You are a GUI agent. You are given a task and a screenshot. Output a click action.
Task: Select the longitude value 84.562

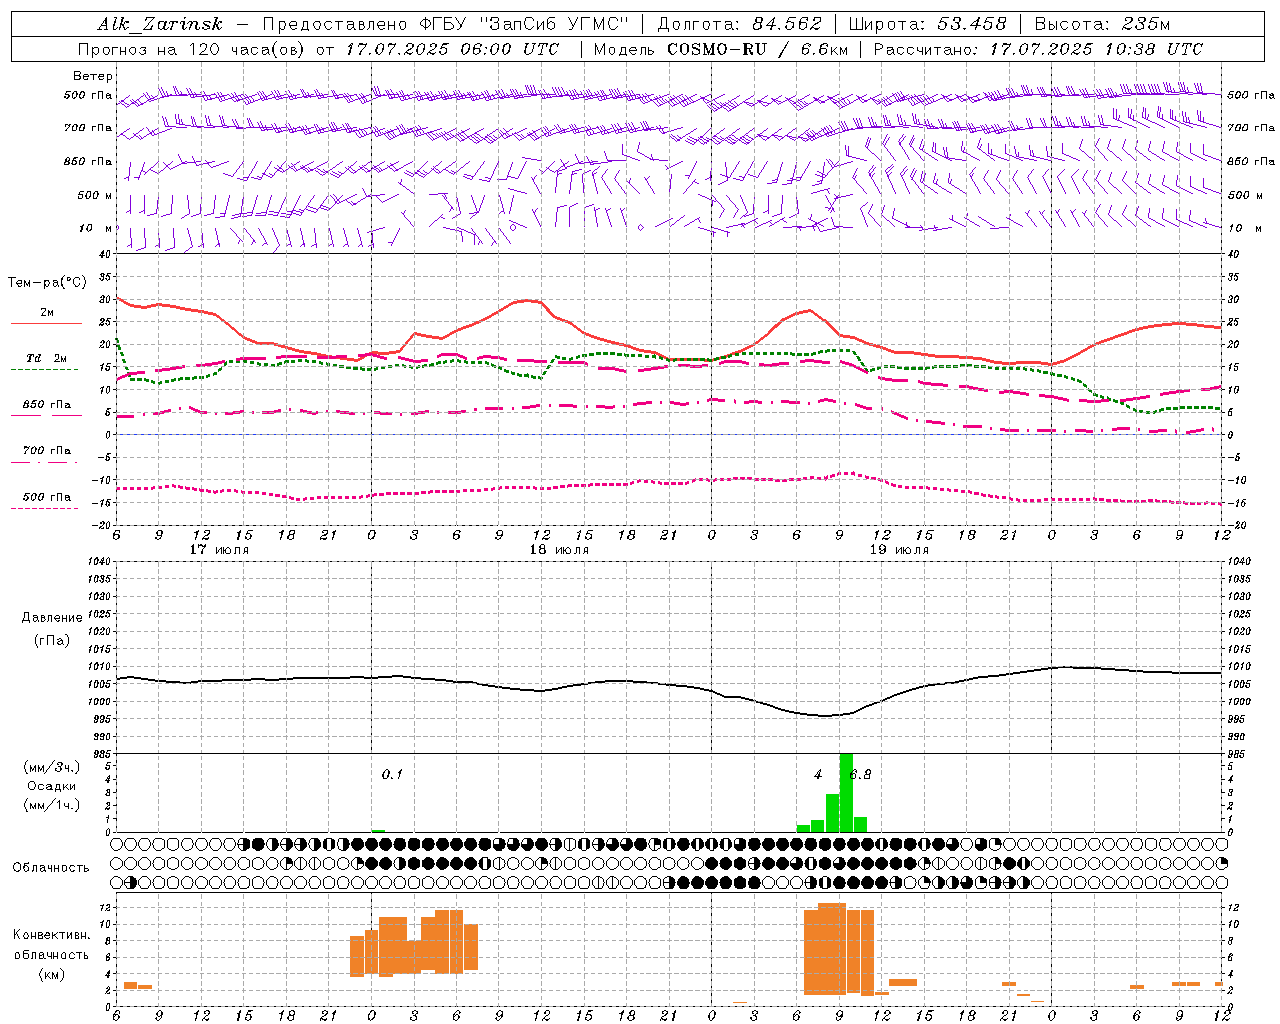point(787,25)
